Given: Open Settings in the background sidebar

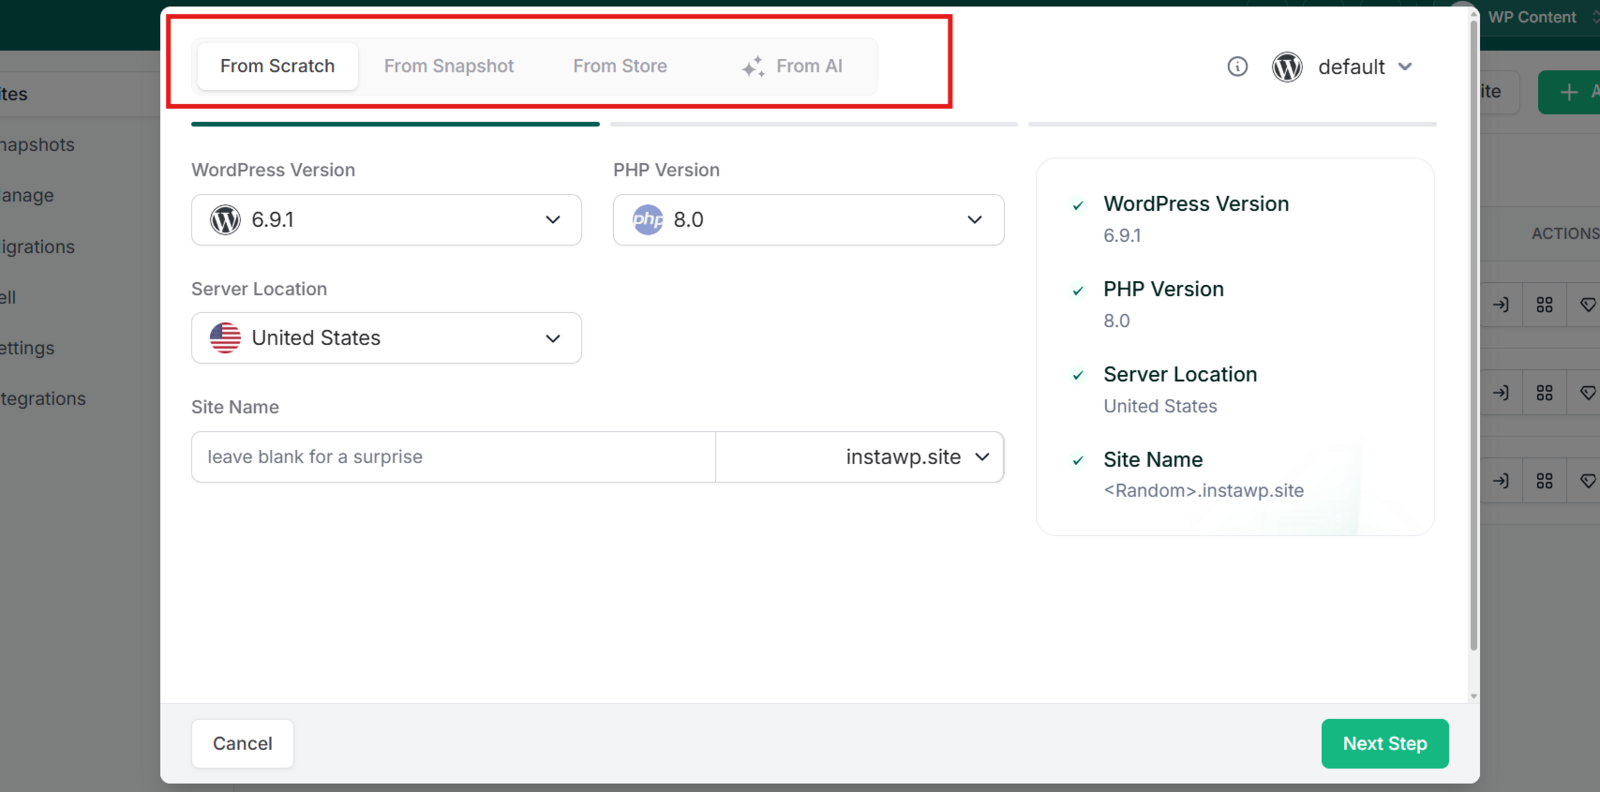Looking at the screenshot, I should [27, 348].
